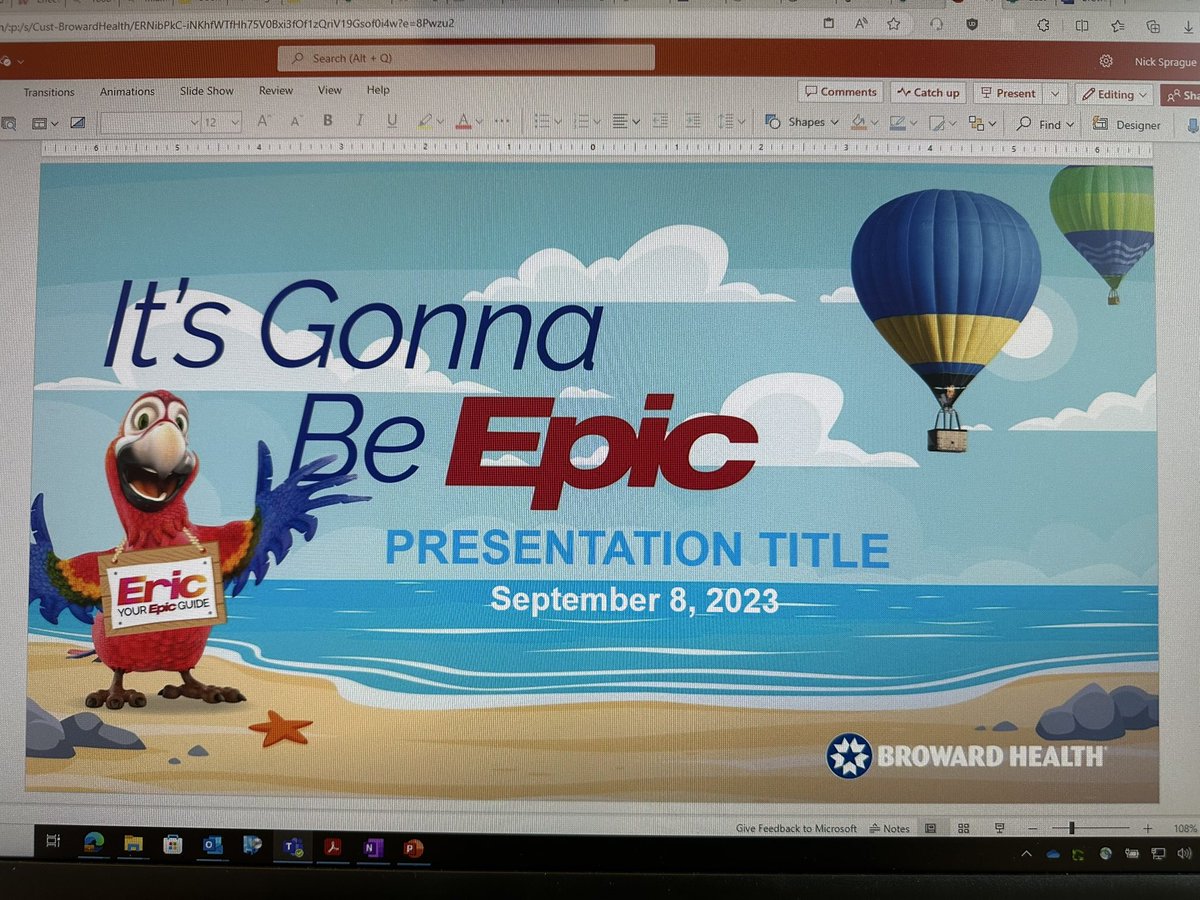Image resolution: width=1200 pixels, height=900 pixels.
Task: Click the Comments button
Action: point(840,92)
